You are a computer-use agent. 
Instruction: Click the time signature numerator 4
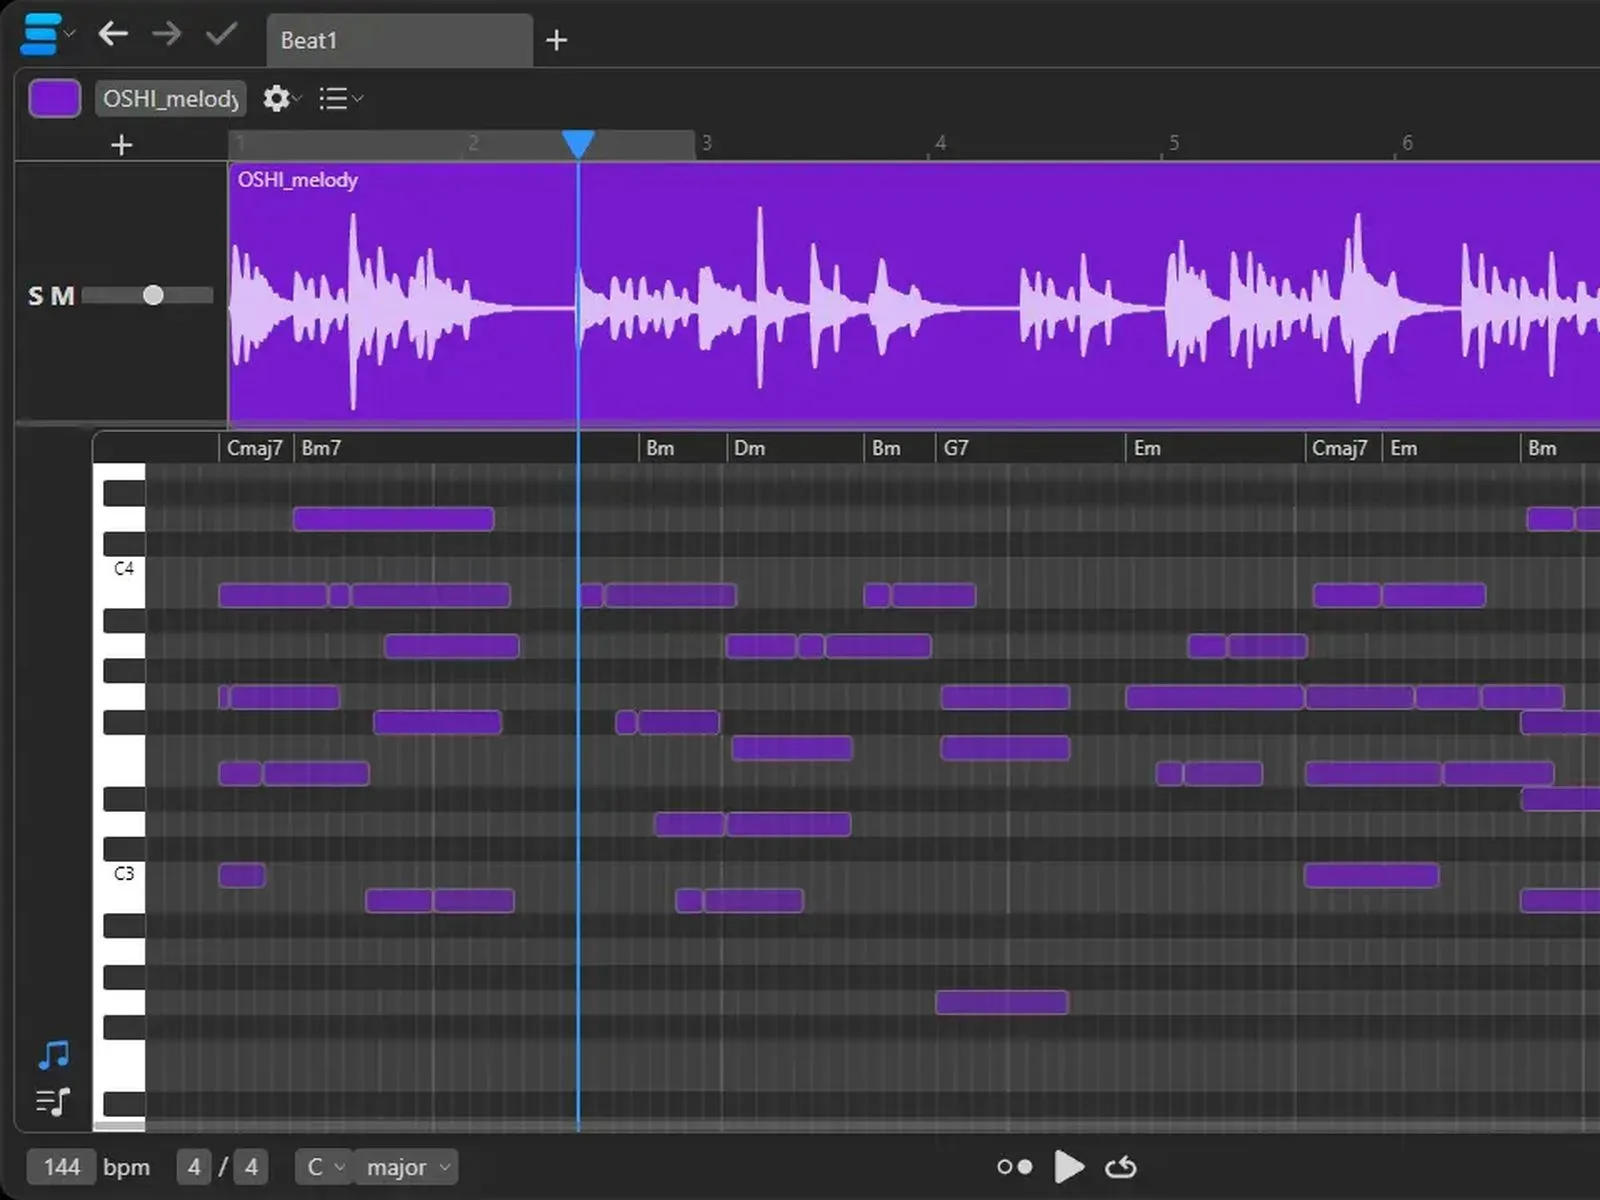[x=194, y=1167]
